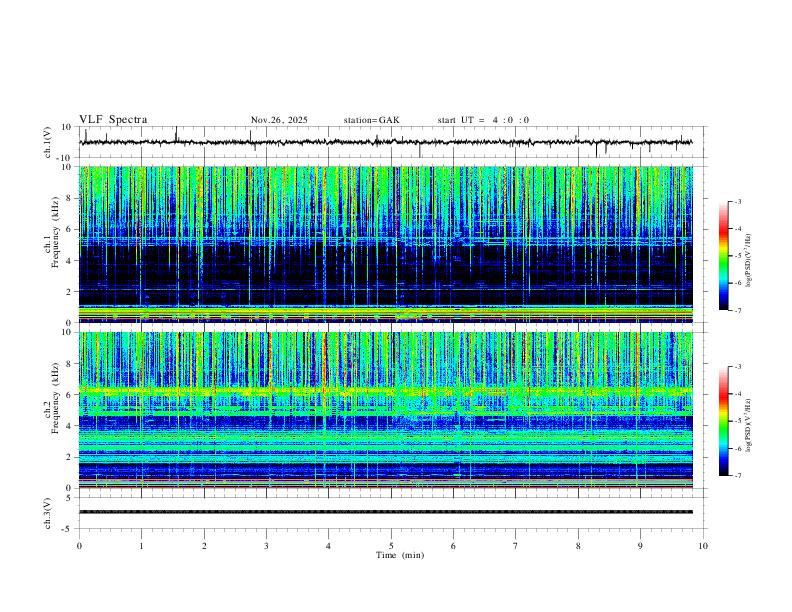Click the lower PSD color bar beside ch.2
792x612 pixels.
coord(724,421)
